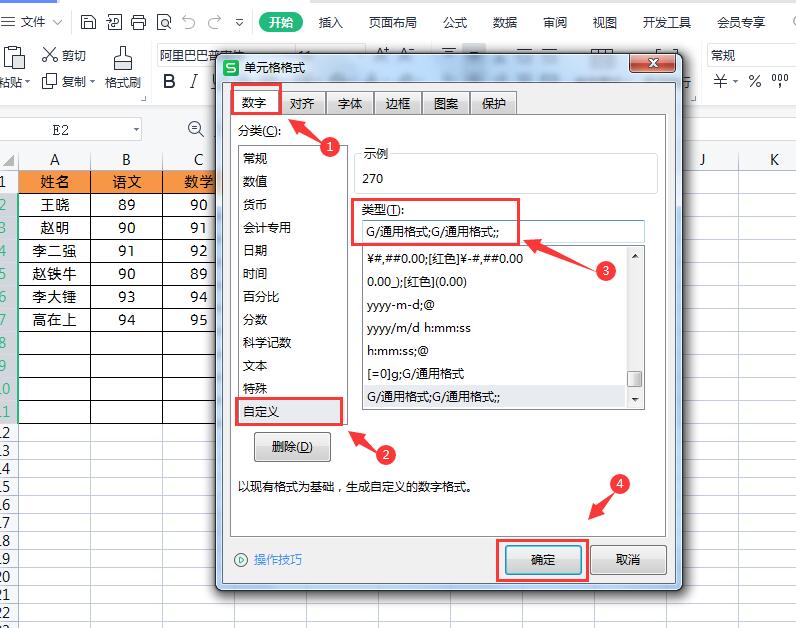Select the 数字 tab in dialog
Image resolution: width=796 pixels, height=628 pixels.
(x=254, y=103)
